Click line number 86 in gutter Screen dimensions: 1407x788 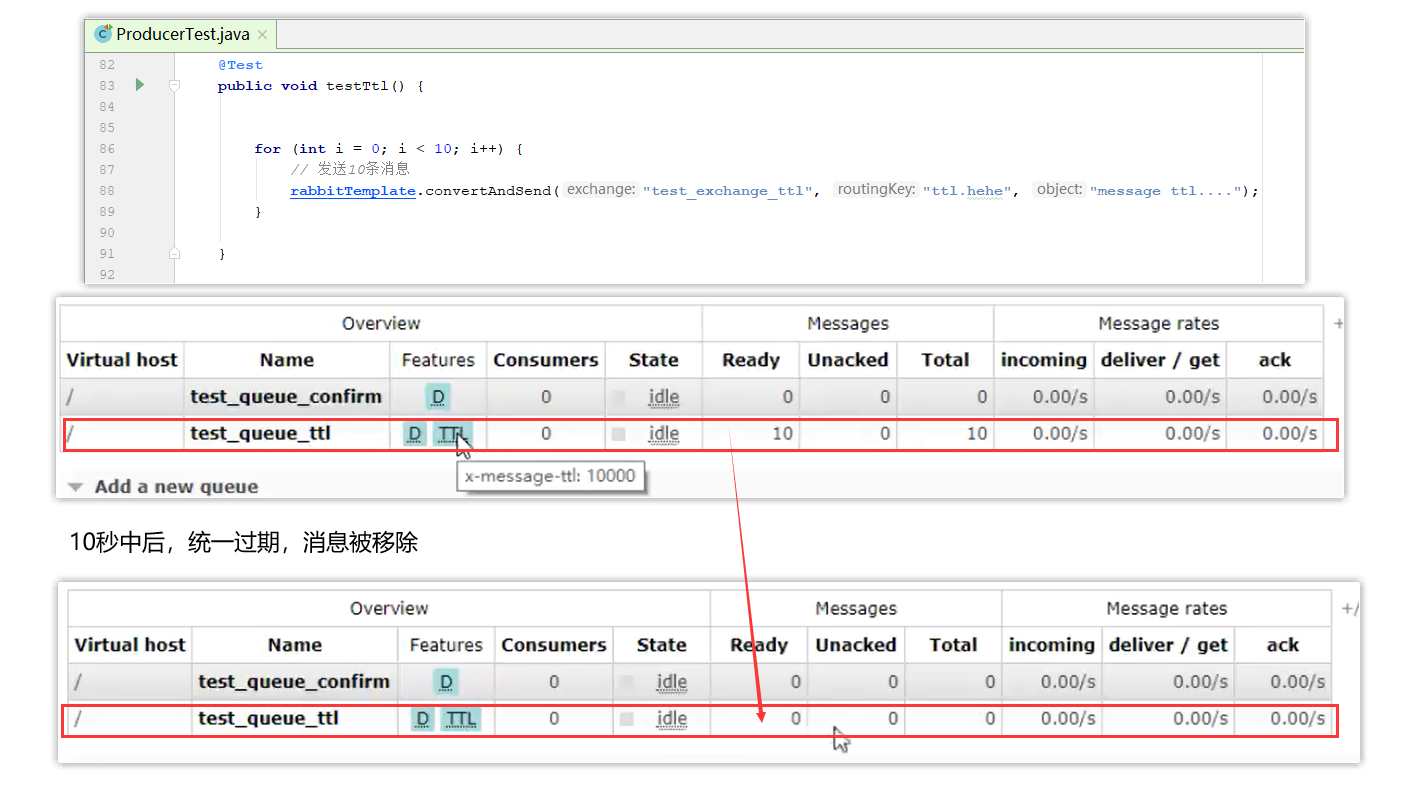pos(107,149)
